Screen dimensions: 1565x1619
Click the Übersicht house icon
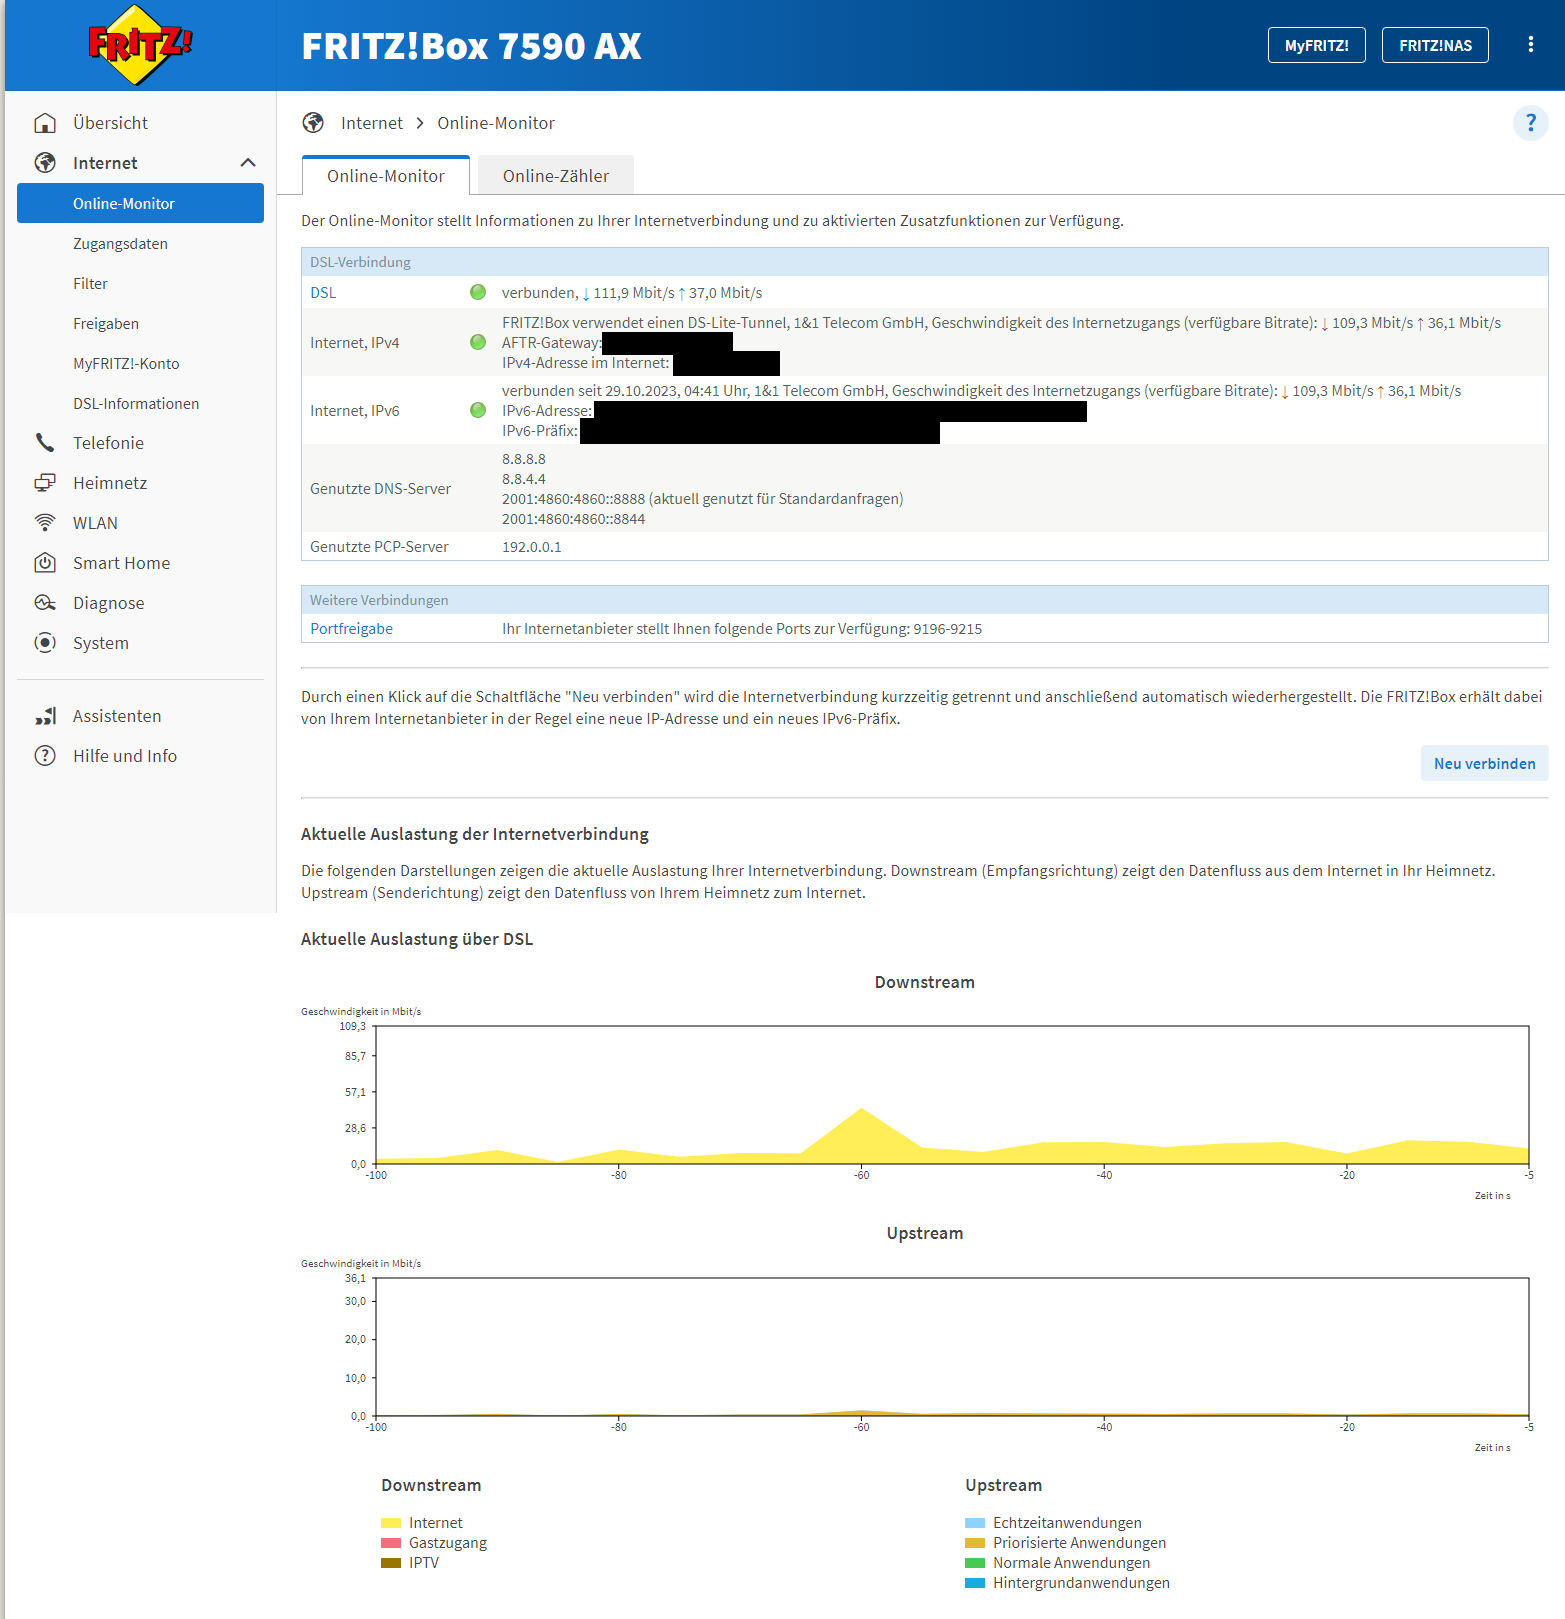(x=45, y=123)
